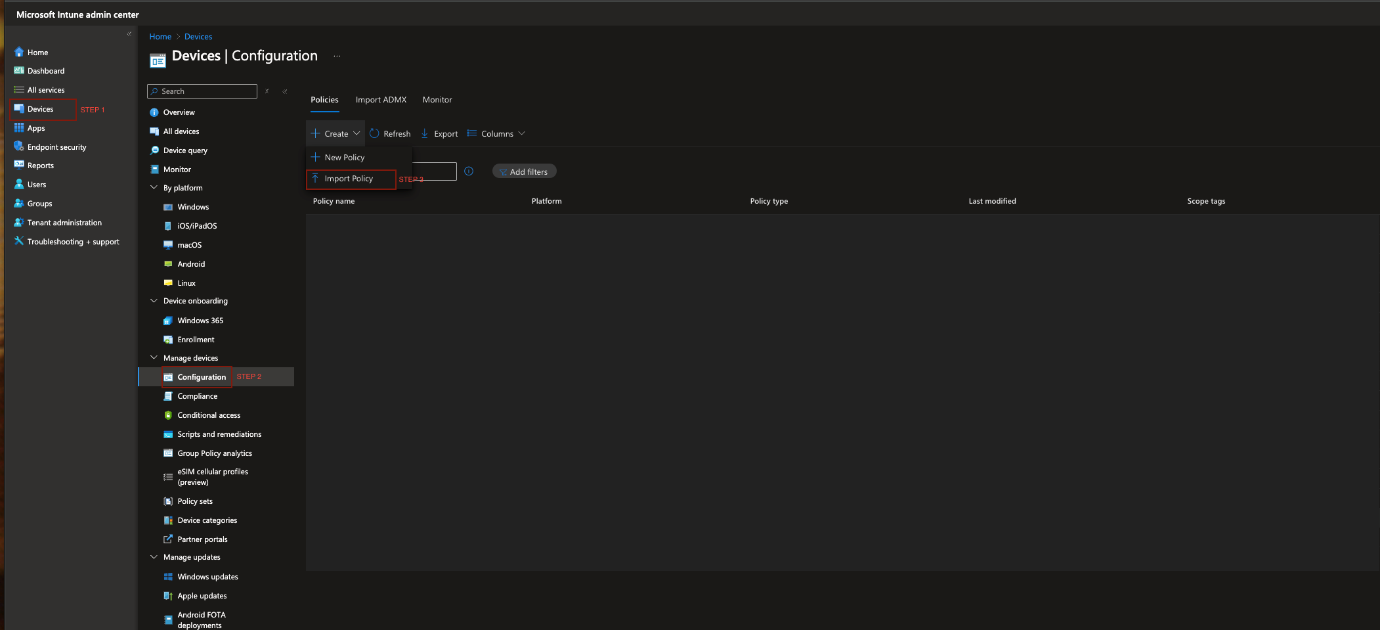Click the Device query icon
Screen dimensions: 1380x630
[154, 150]
